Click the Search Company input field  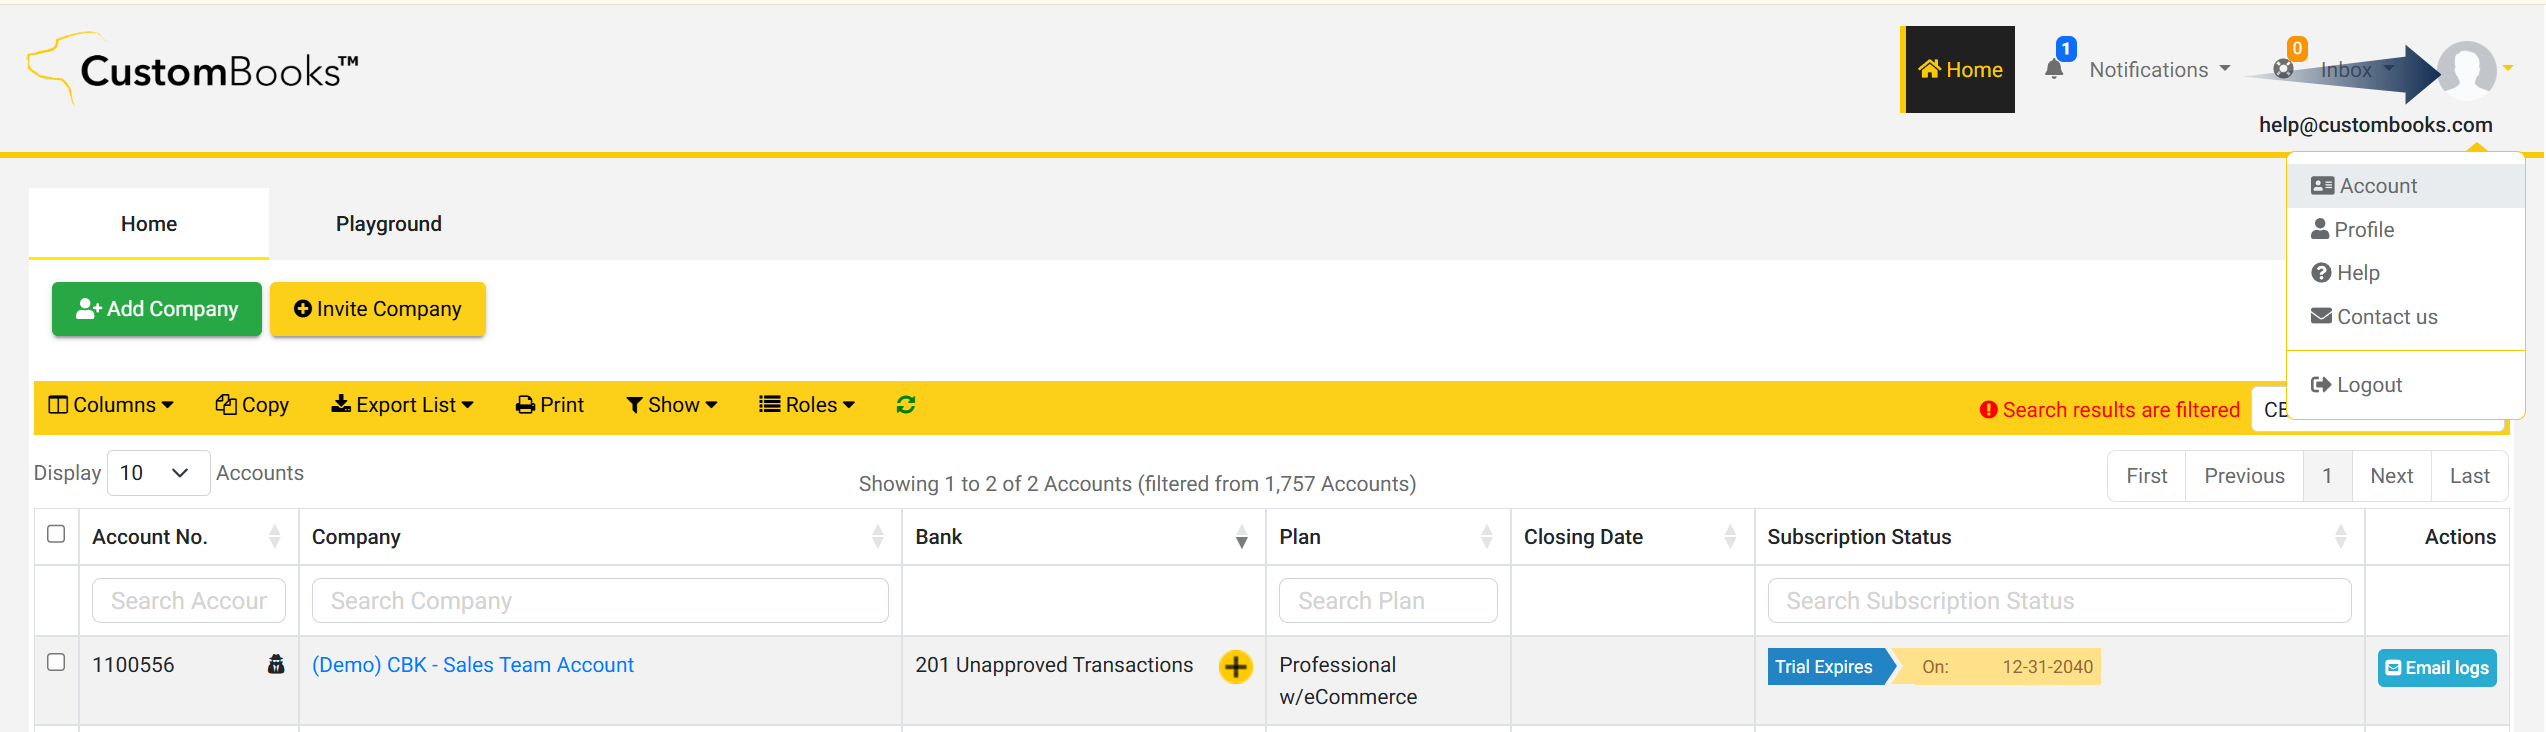coord(600,601)
